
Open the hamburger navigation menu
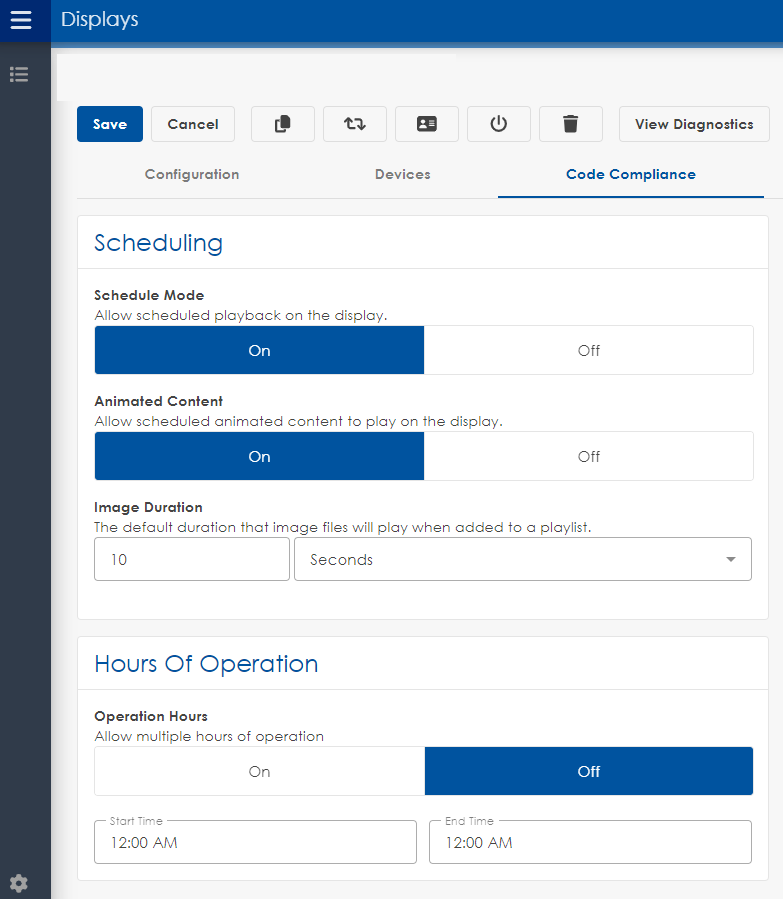coord(21,20)
